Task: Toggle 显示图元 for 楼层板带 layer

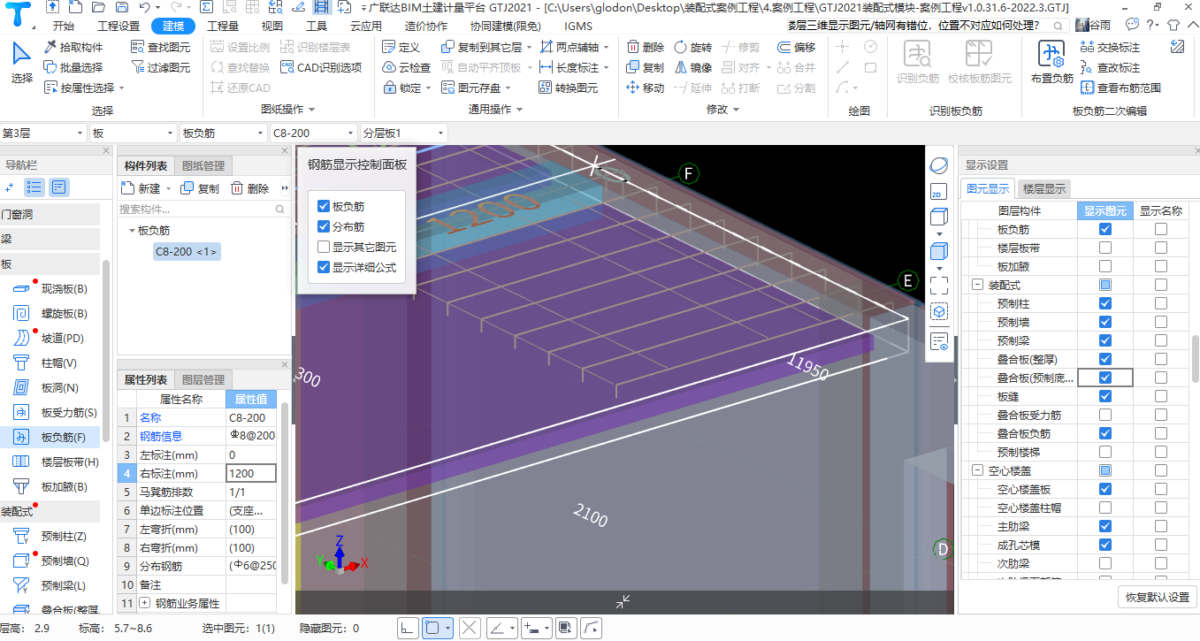Action: [x=1104, y=247]
